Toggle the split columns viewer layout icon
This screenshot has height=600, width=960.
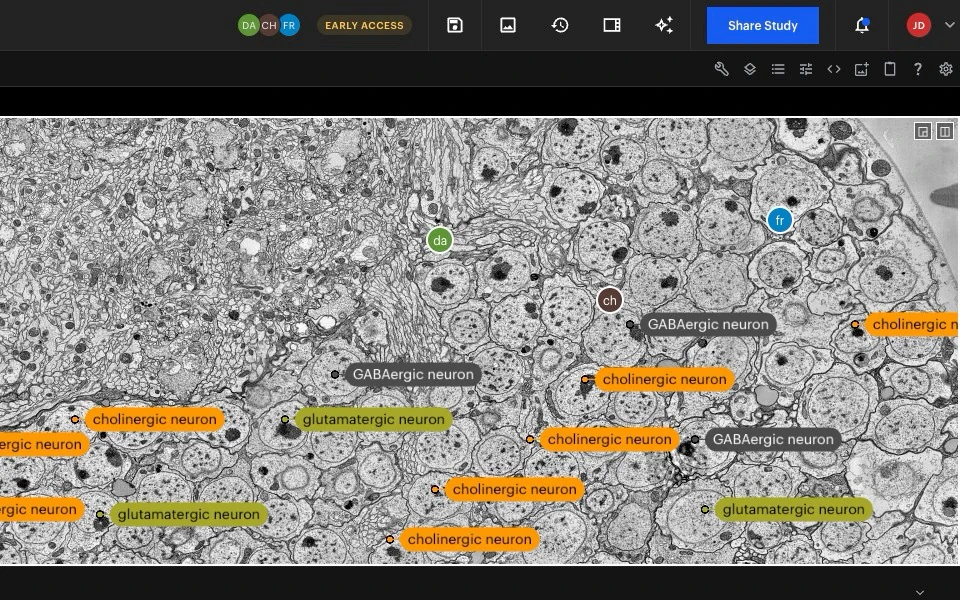[x=945, y=131]
